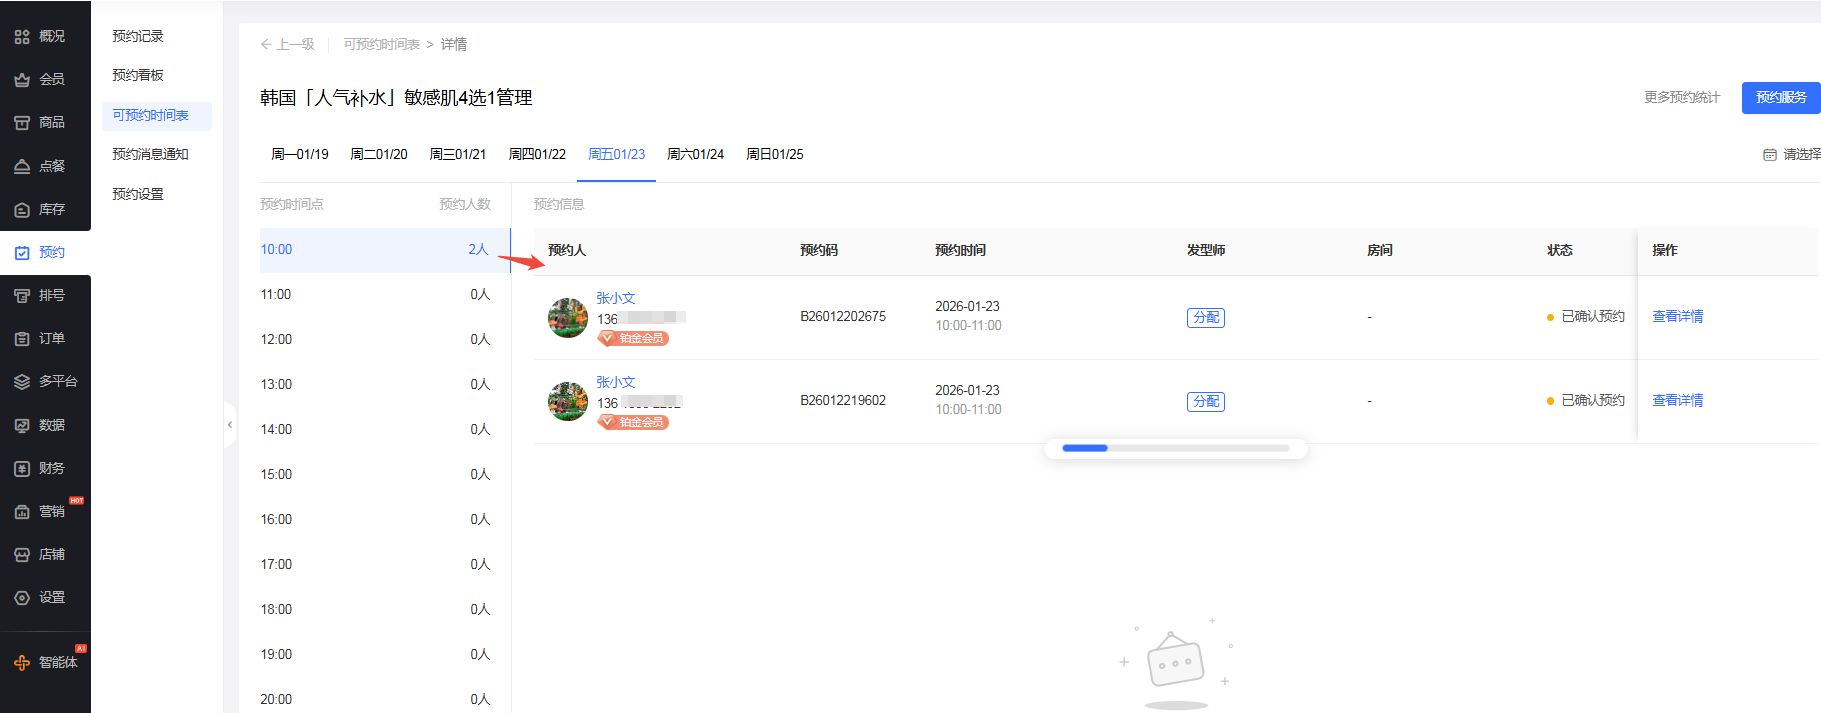Select the 18:00 time slot row
This screenshot has height=713, width=1821.
click(x=385, y=610)
